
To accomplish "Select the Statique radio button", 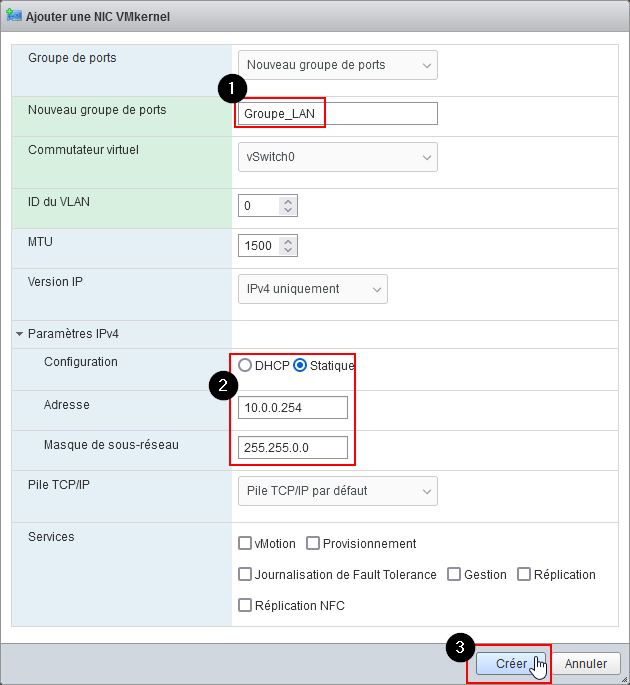I will point(300,365).
